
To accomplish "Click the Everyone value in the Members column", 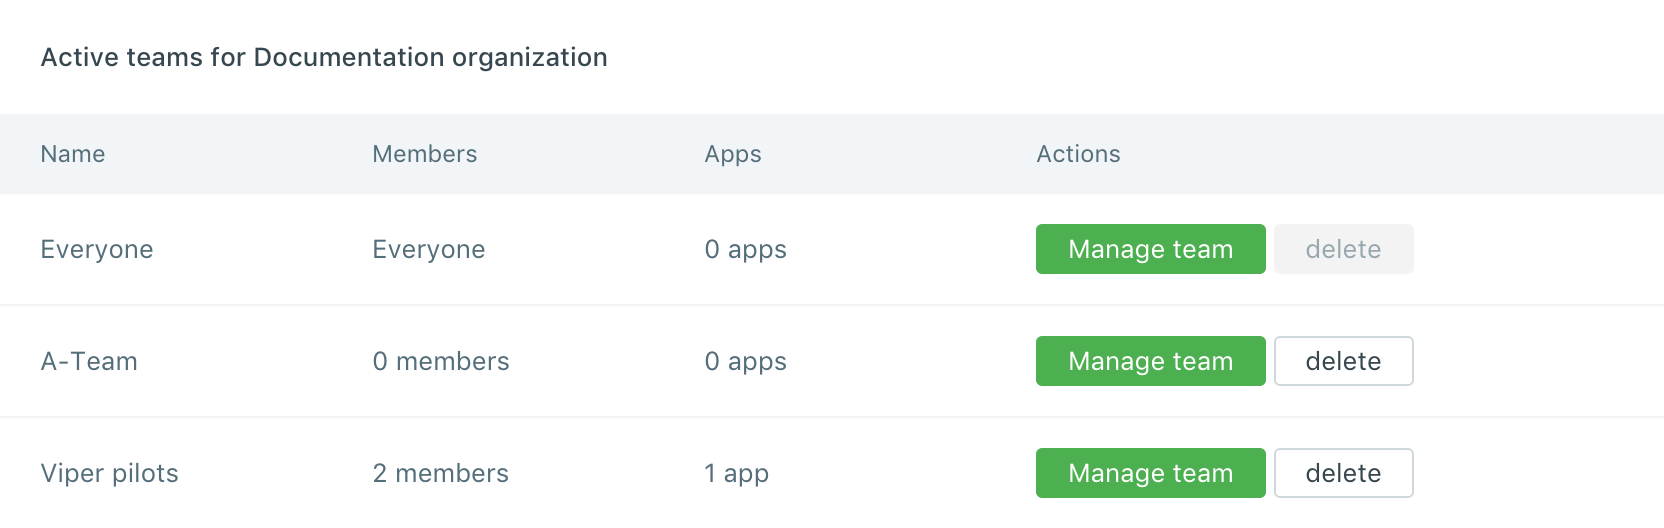I will pyautogui.click(x=429, y=249).
